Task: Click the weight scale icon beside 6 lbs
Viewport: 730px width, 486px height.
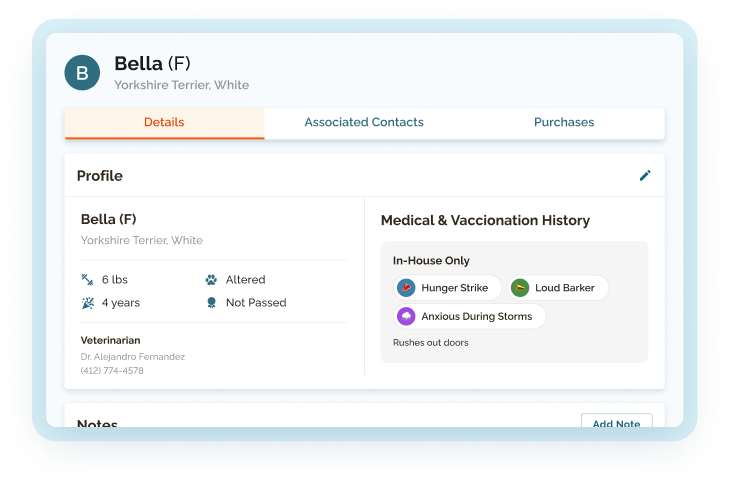Action: (x=88, y=279)
